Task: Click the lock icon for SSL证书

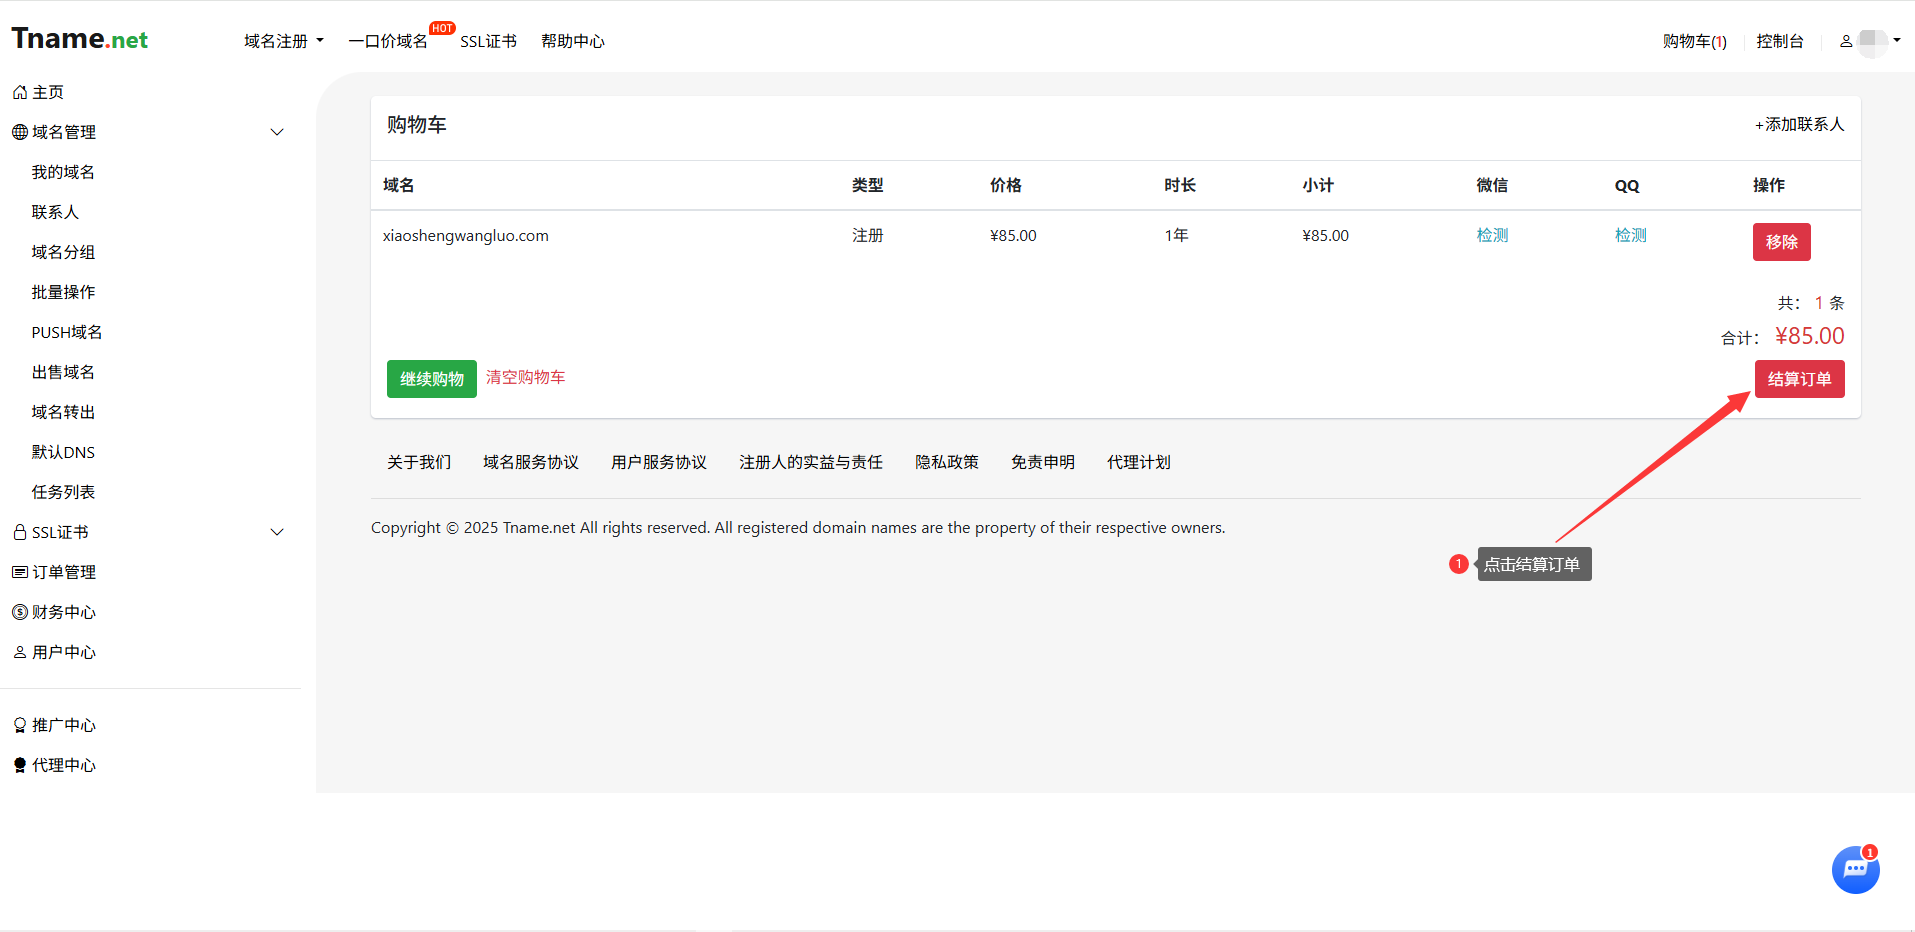Action: coord(20,532)
